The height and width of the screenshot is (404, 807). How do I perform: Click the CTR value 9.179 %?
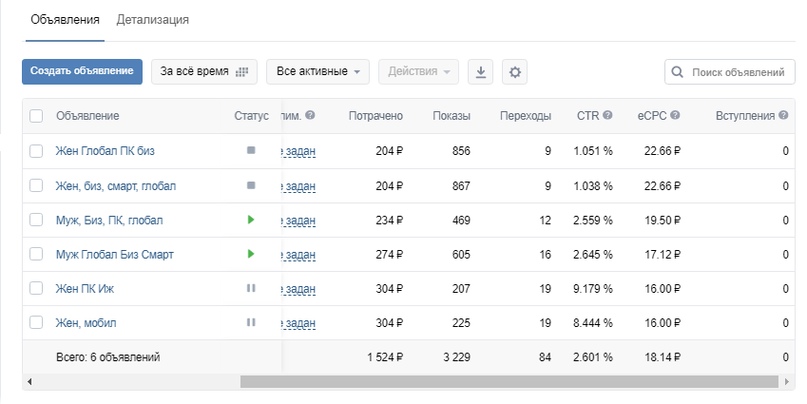pyautogui.click(x=593, y=289)
